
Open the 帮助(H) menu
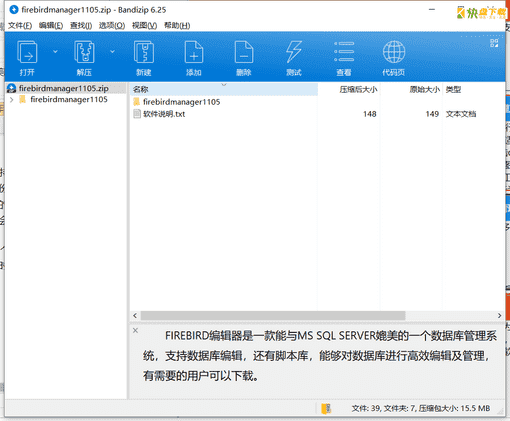(x=177, y=26)
